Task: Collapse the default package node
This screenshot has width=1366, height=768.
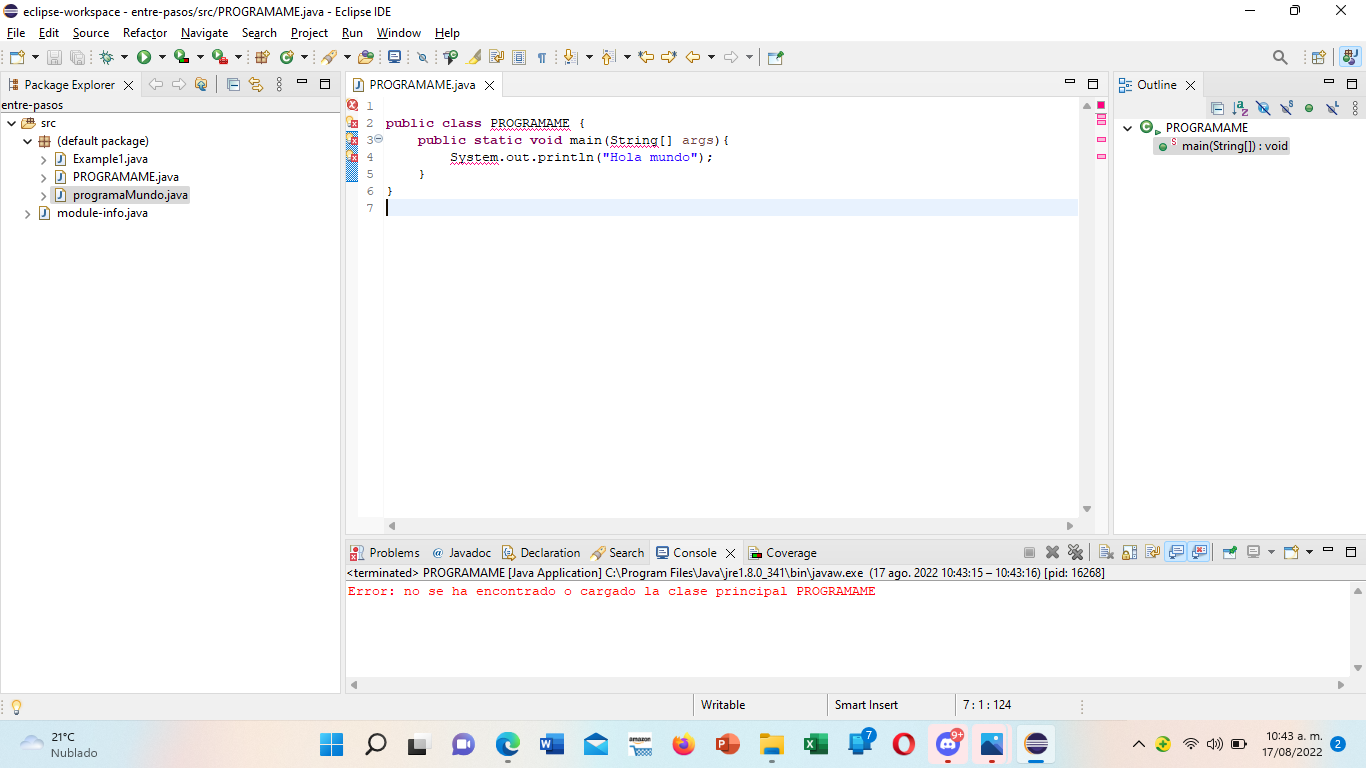Action: (x=27, y=141)
